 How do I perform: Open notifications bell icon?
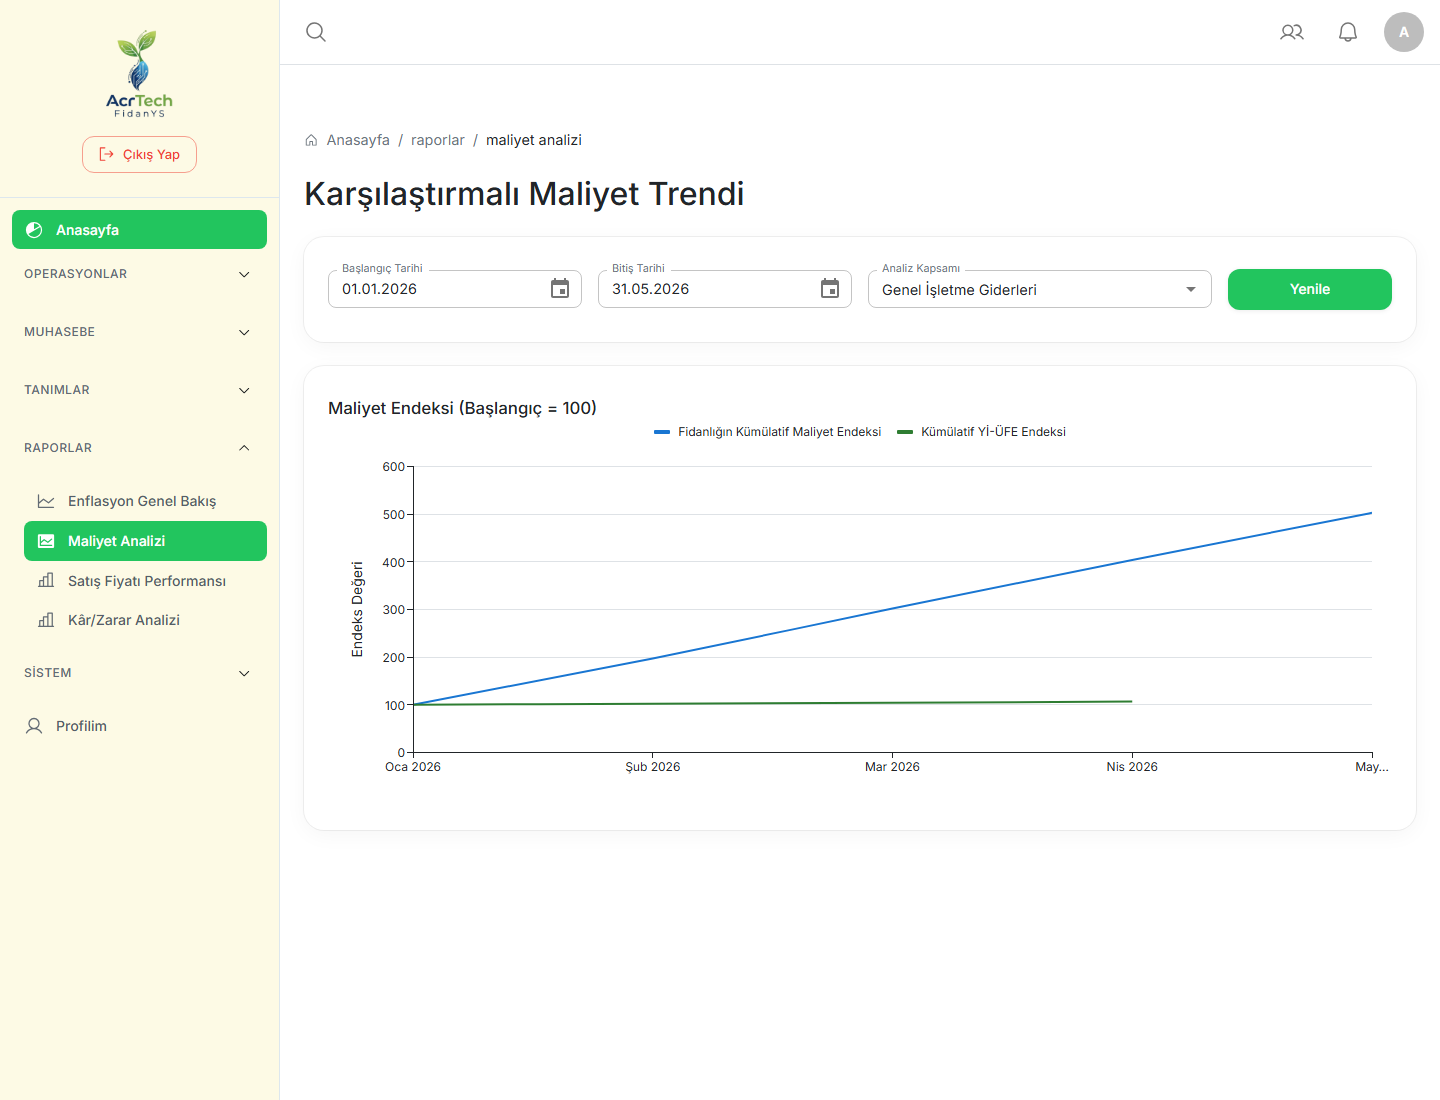(1348, 32)
